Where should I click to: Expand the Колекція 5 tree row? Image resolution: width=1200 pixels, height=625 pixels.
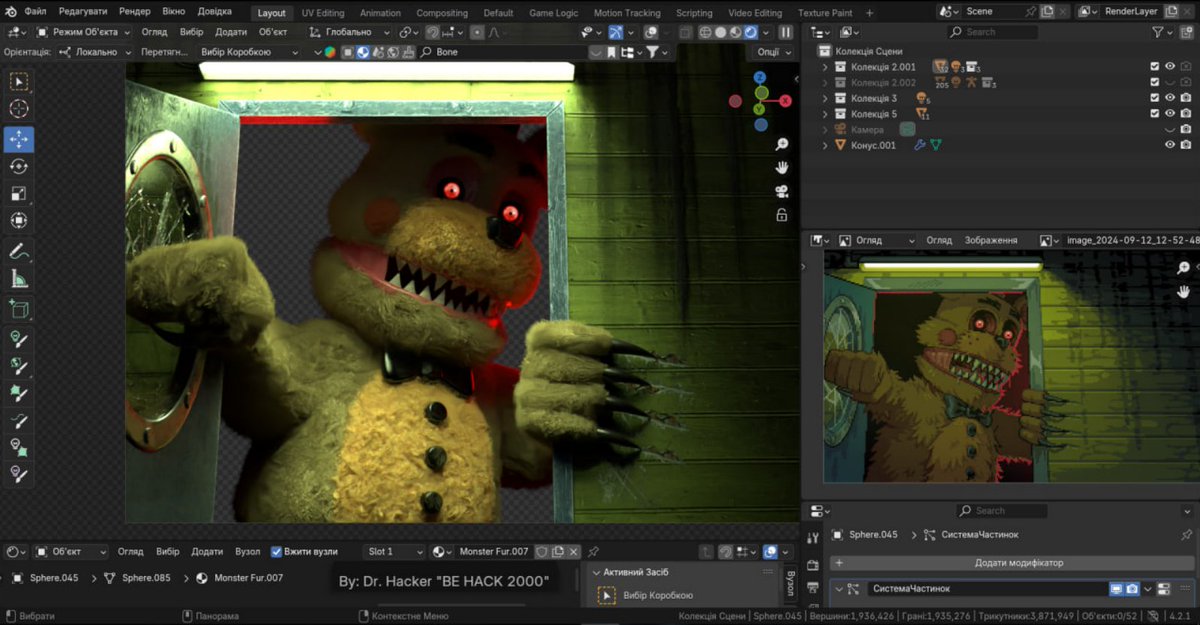[825, 114]
